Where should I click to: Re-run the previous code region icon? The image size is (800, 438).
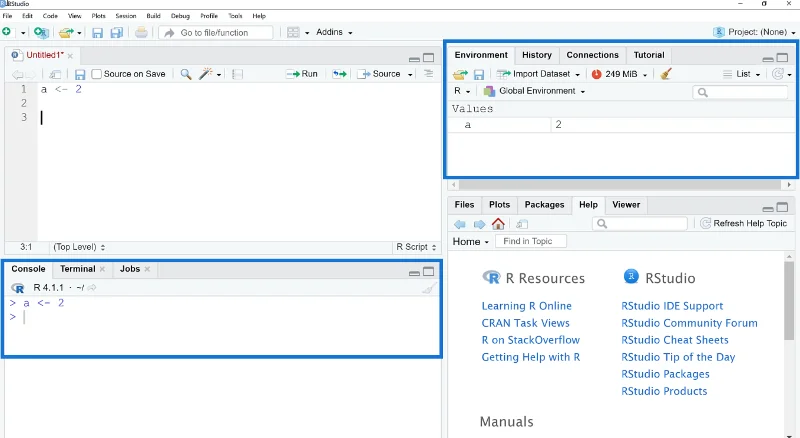[339, 74]
